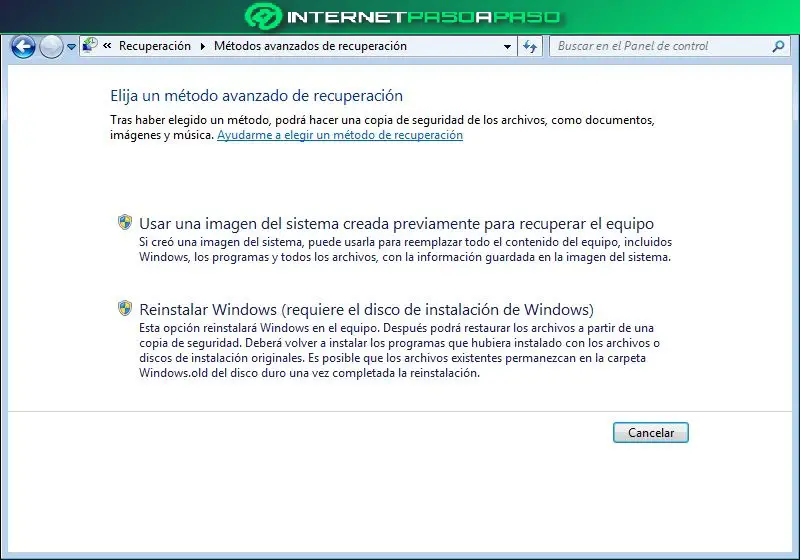Click the double chevron before Recuperación
The width and height of the screenshot is (800, 560).
107,45
